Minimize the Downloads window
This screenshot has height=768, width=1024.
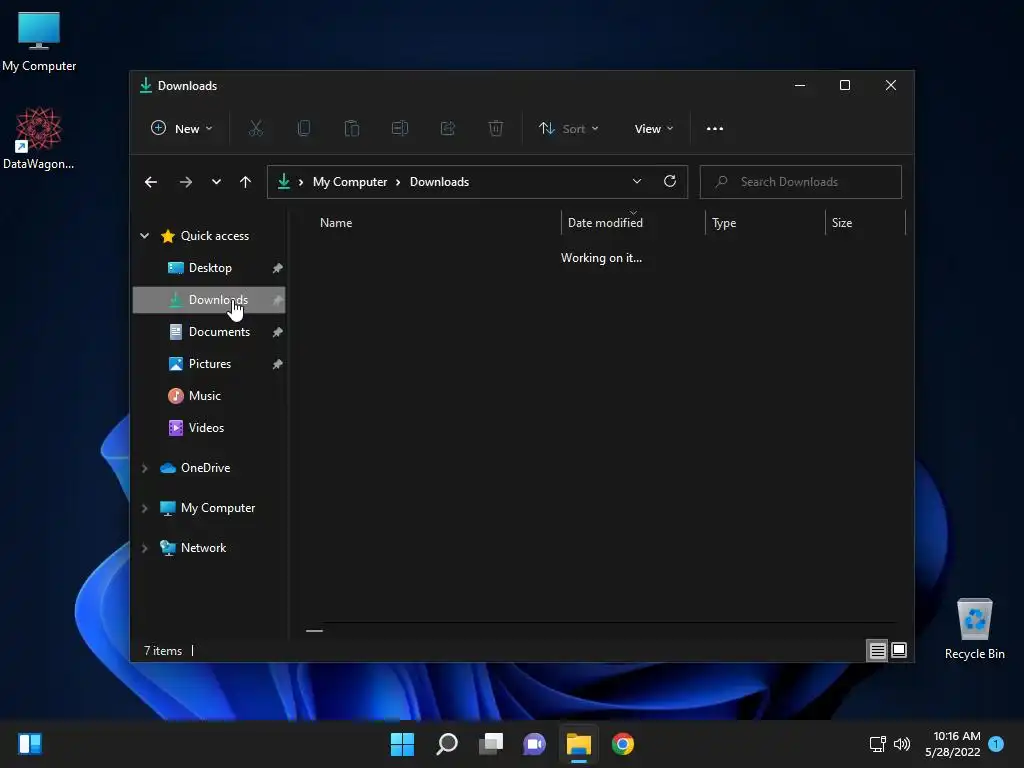[800, 86]
